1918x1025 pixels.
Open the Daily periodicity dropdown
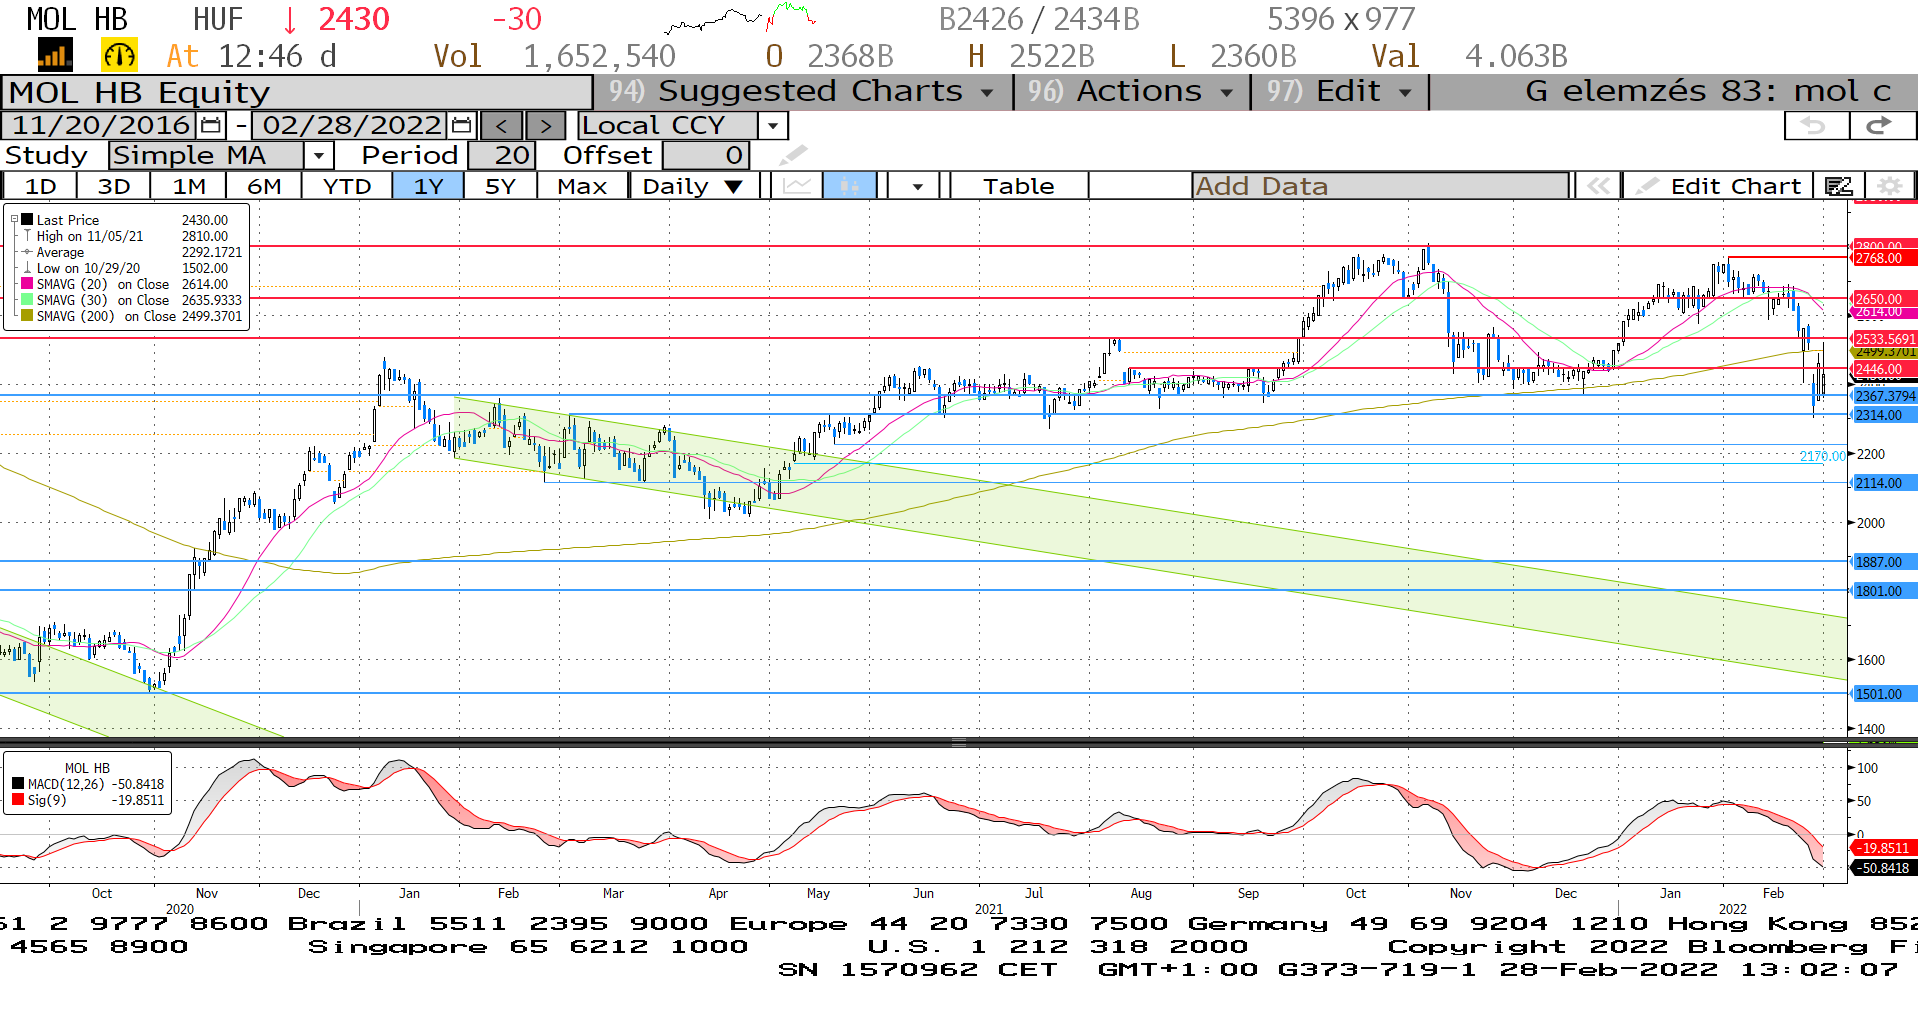(x=693, y=186)
